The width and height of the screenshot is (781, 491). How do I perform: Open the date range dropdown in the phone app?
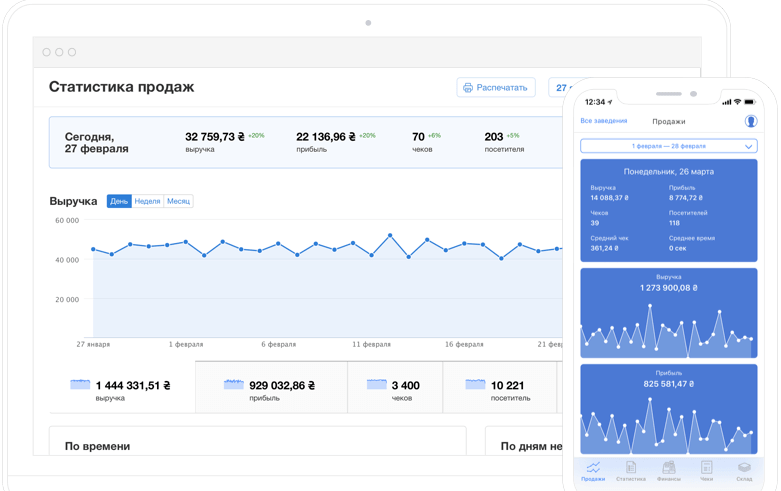tap(668, 146)
